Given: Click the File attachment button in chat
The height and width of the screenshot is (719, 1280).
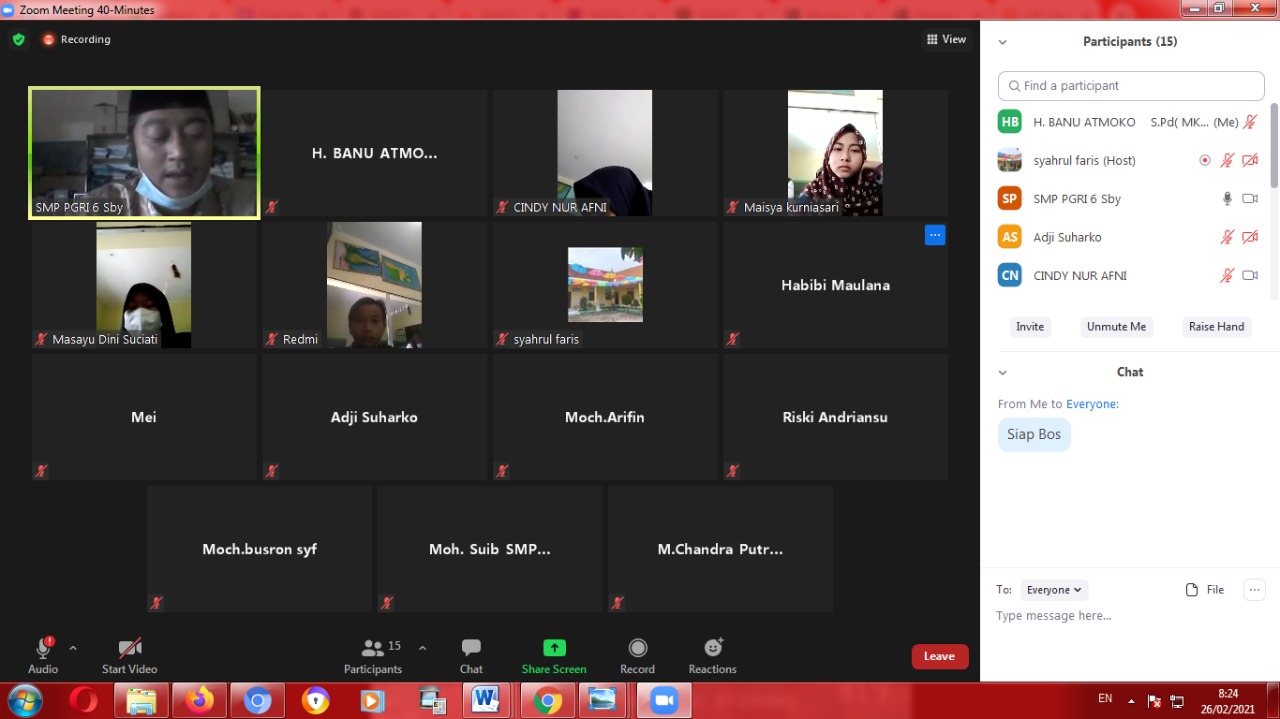Looking at the screenshot, I should click(x=1205, y=590).
